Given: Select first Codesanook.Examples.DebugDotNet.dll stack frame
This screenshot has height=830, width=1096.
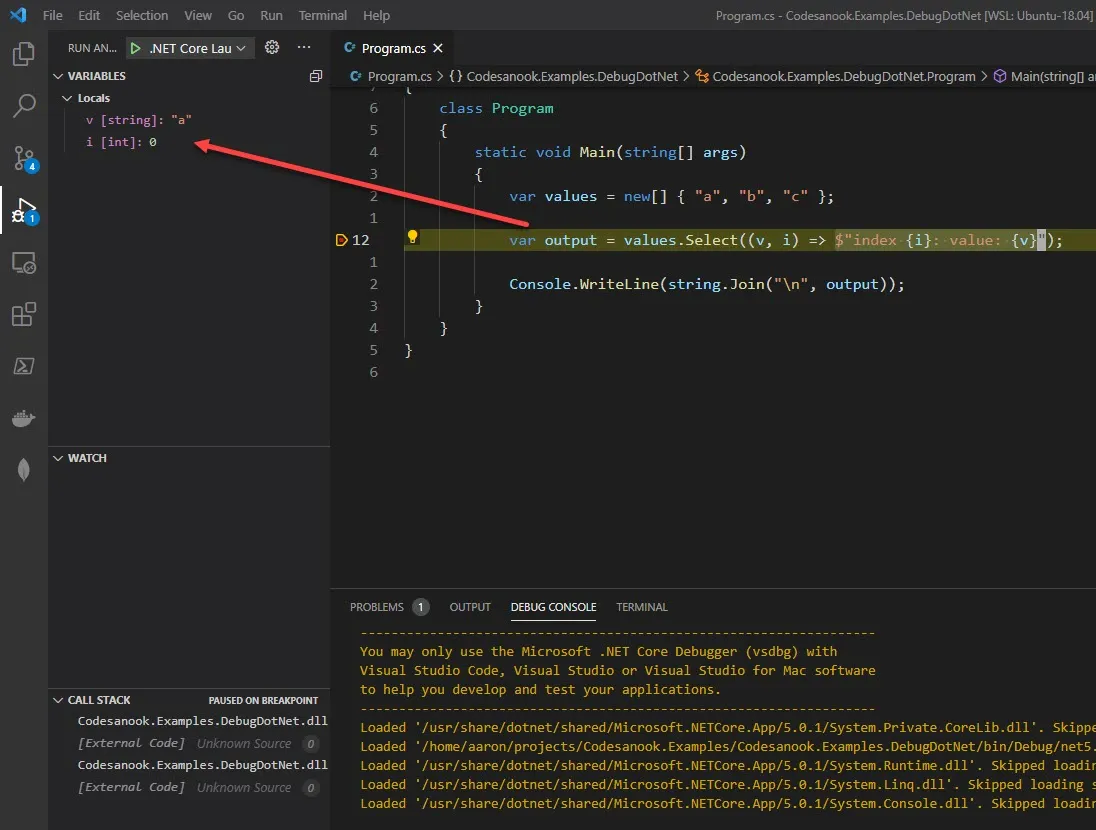Looking at the screenshot, I should (x=202, y=721).
